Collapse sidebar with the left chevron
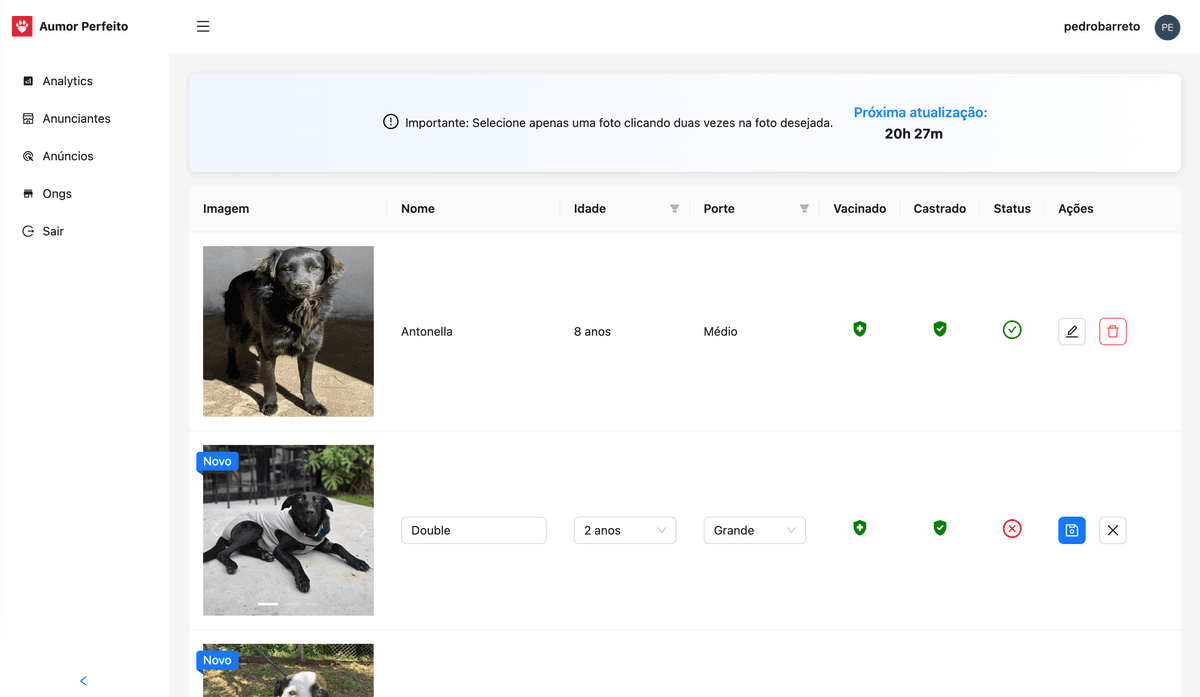Screen dimensions: 1200x697 click(x=84, y=681)
